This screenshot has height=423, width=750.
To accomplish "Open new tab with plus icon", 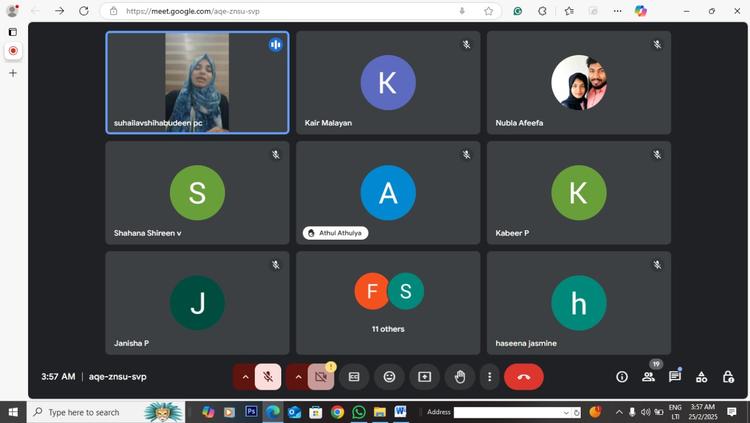I will point(13,73).
